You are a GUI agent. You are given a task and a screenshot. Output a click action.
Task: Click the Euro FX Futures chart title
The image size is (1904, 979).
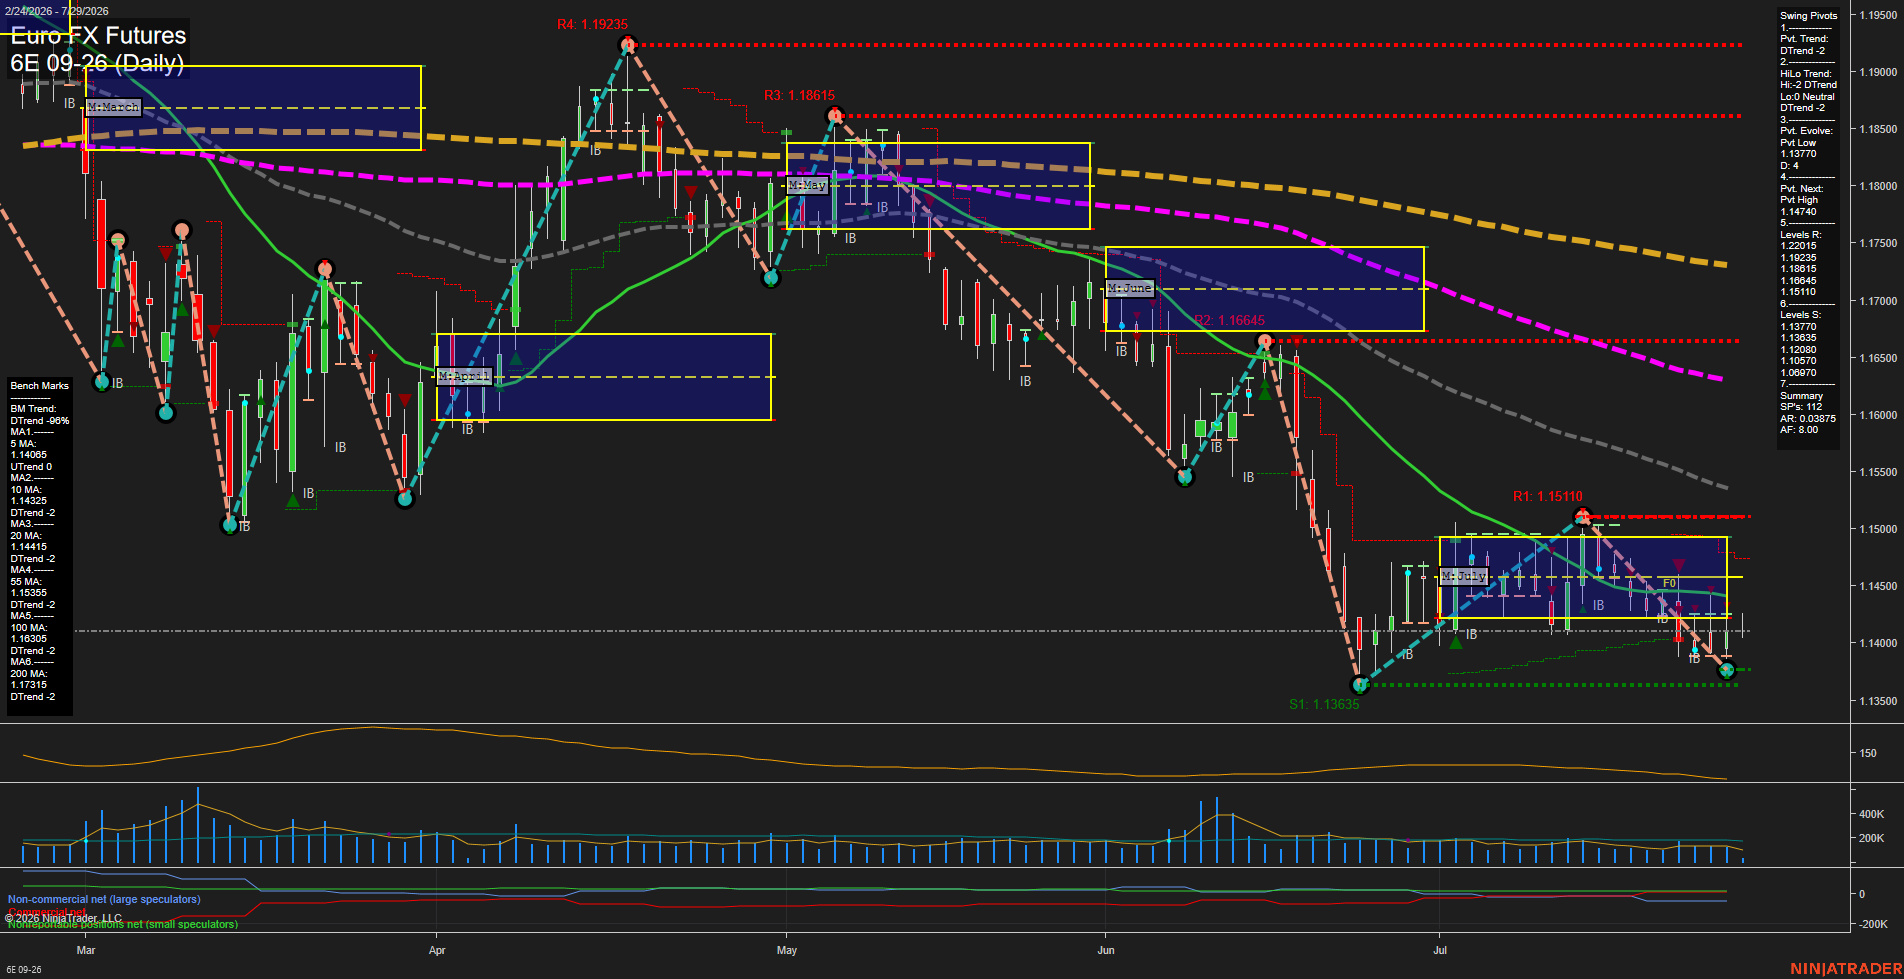(x=98, y=35)
